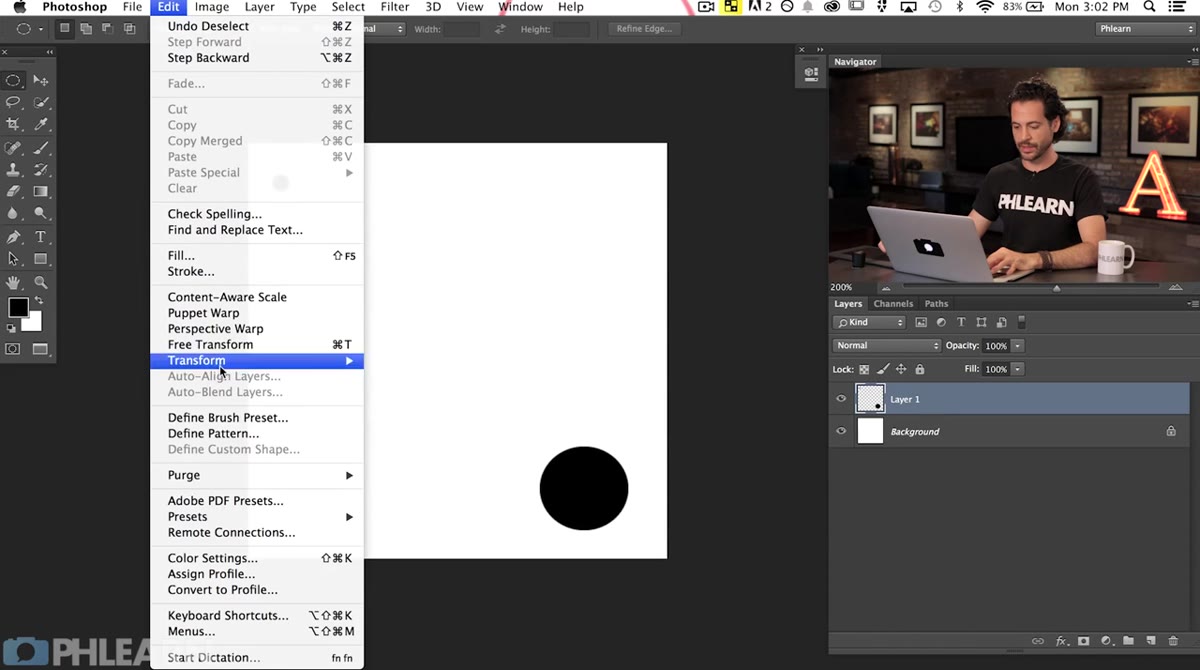
Task: Create new fill or adjustment layer
Action: click(x=1106, y=641)
